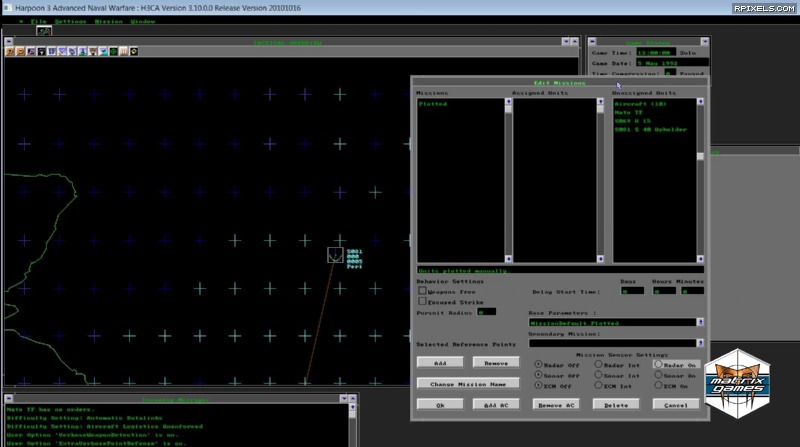Viewport: 800px width, 447px height.
Task: Enable the Focused Strike checkbox
Action: tap(422, 301)
